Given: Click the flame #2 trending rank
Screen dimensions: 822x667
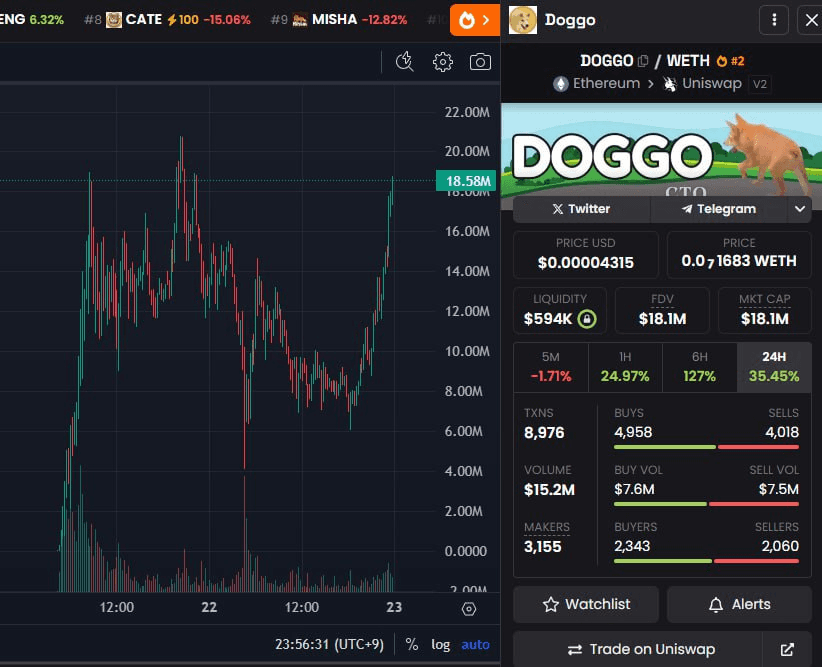Looking at the screenshot, I should click(x=730, y=61).
